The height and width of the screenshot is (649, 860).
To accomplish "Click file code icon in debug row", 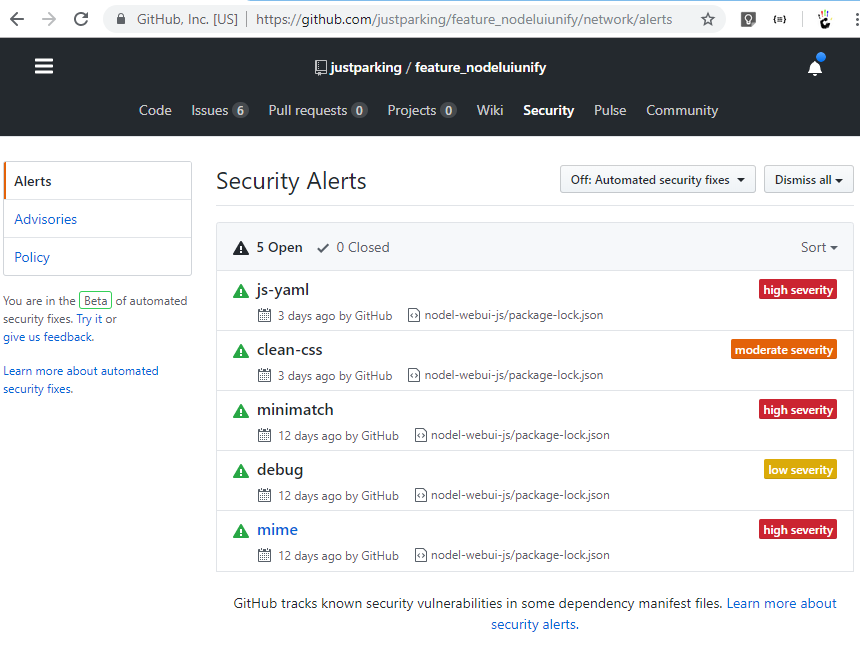I will click(421, 495).
